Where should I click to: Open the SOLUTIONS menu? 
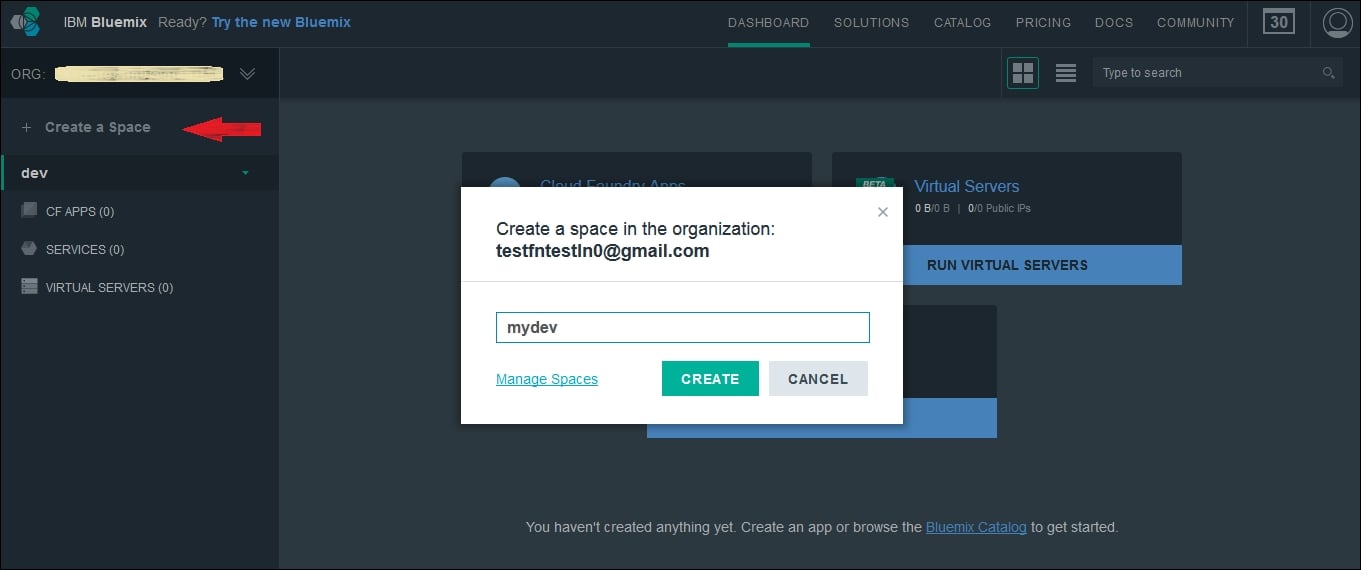coord(871,22)
